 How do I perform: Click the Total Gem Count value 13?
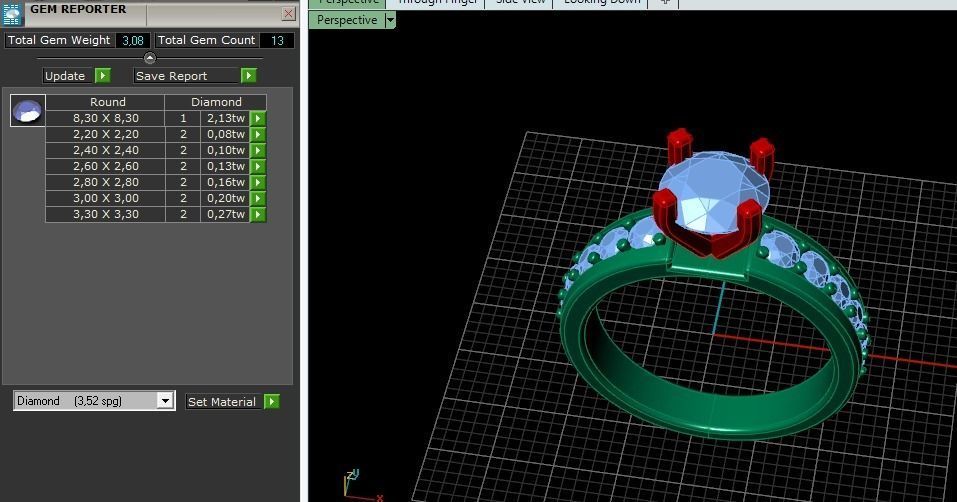tap(277, 40)
